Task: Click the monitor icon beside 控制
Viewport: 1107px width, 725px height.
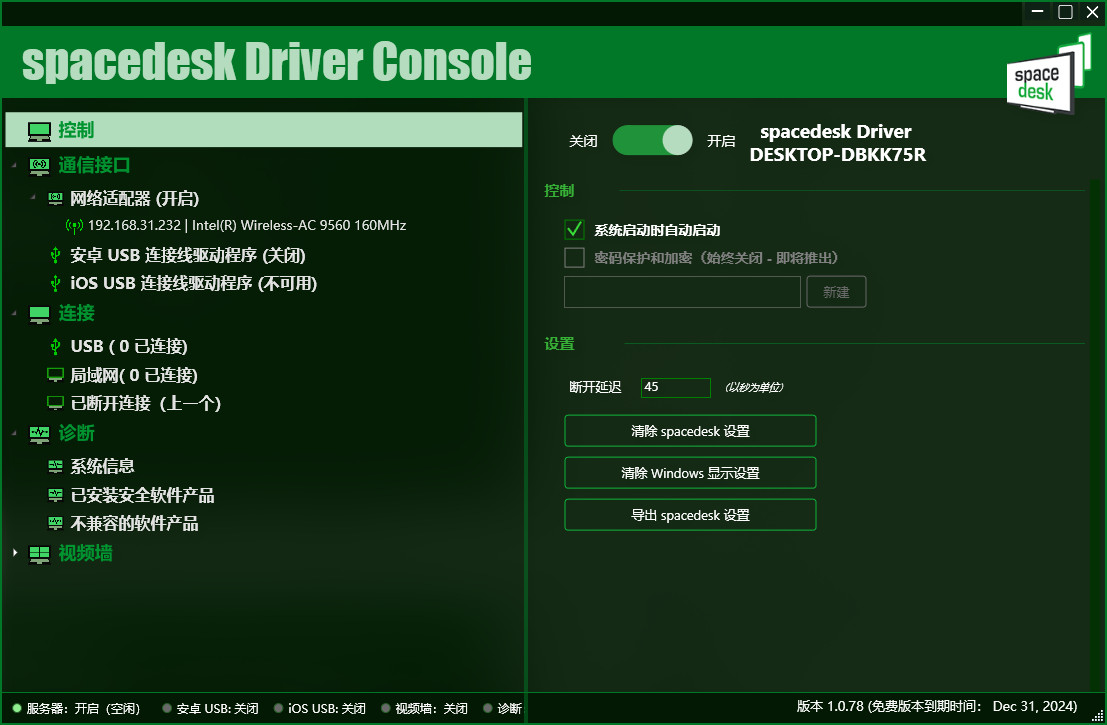Action: click(x=40, y=131)
